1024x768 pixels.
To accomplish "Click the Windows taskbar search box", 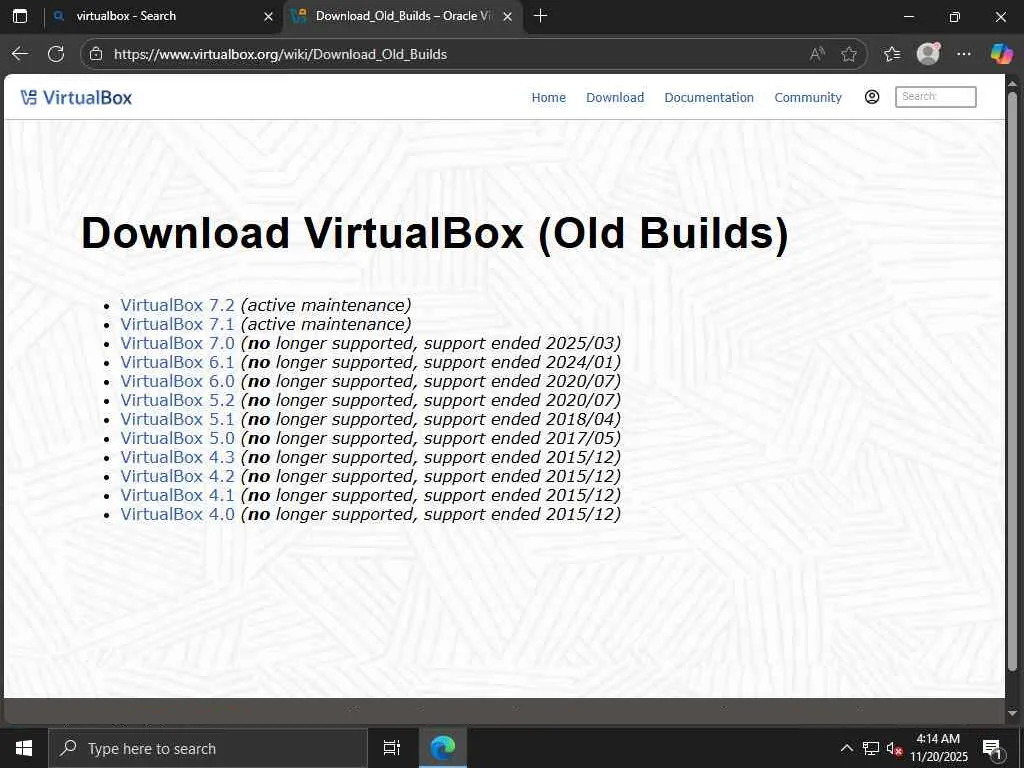I will 208,748.
